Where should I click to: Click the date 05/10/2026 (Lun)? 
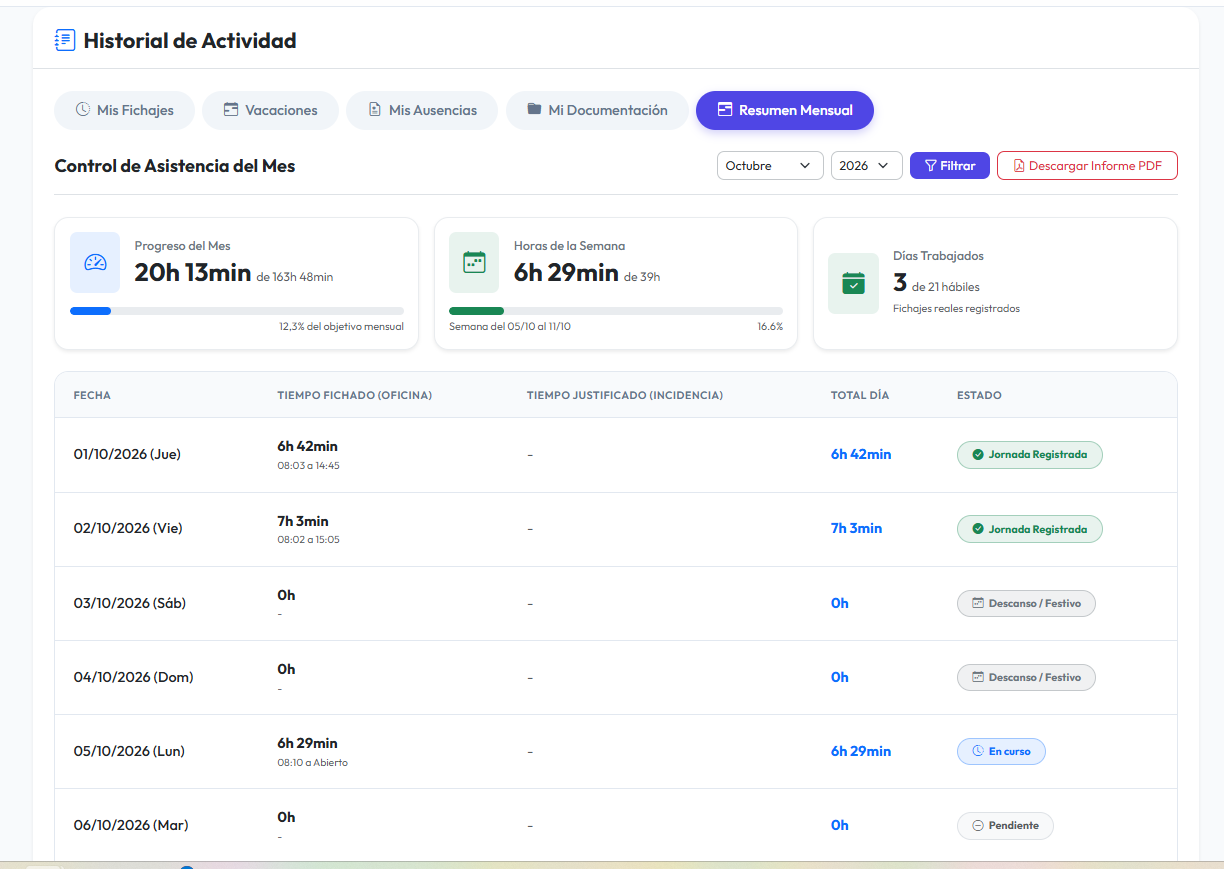click(x=129, y=751)
